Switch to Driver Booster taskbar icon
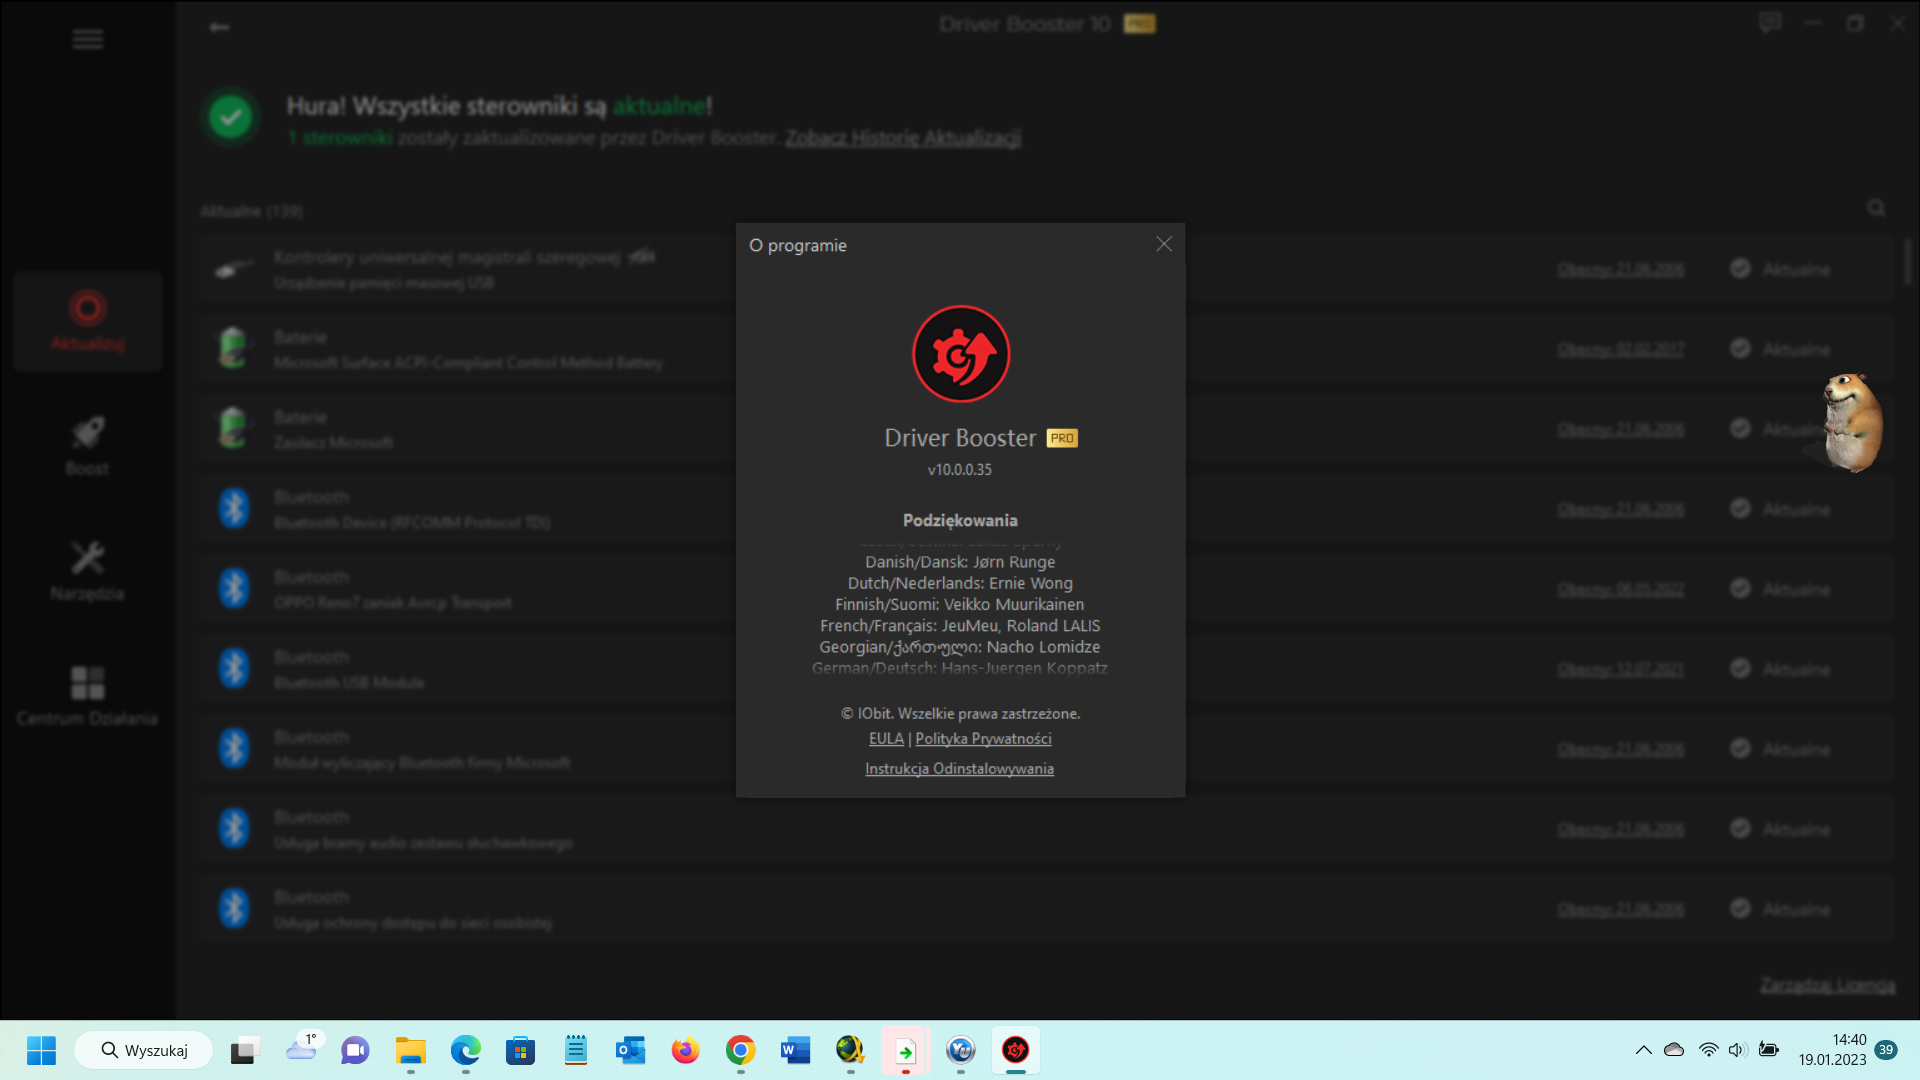Viewport: 1920px width, 1080px height. (x=1016, y=1050)
